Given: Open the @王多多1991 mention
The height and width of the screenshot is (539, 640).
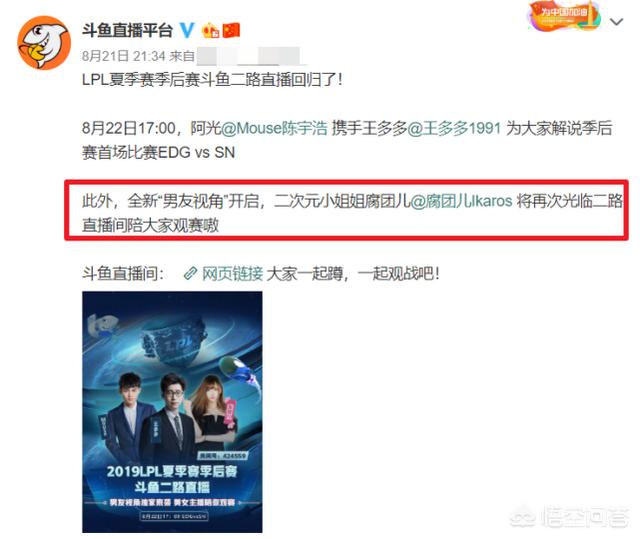Looking at the screenshot, I should (454, 129).
